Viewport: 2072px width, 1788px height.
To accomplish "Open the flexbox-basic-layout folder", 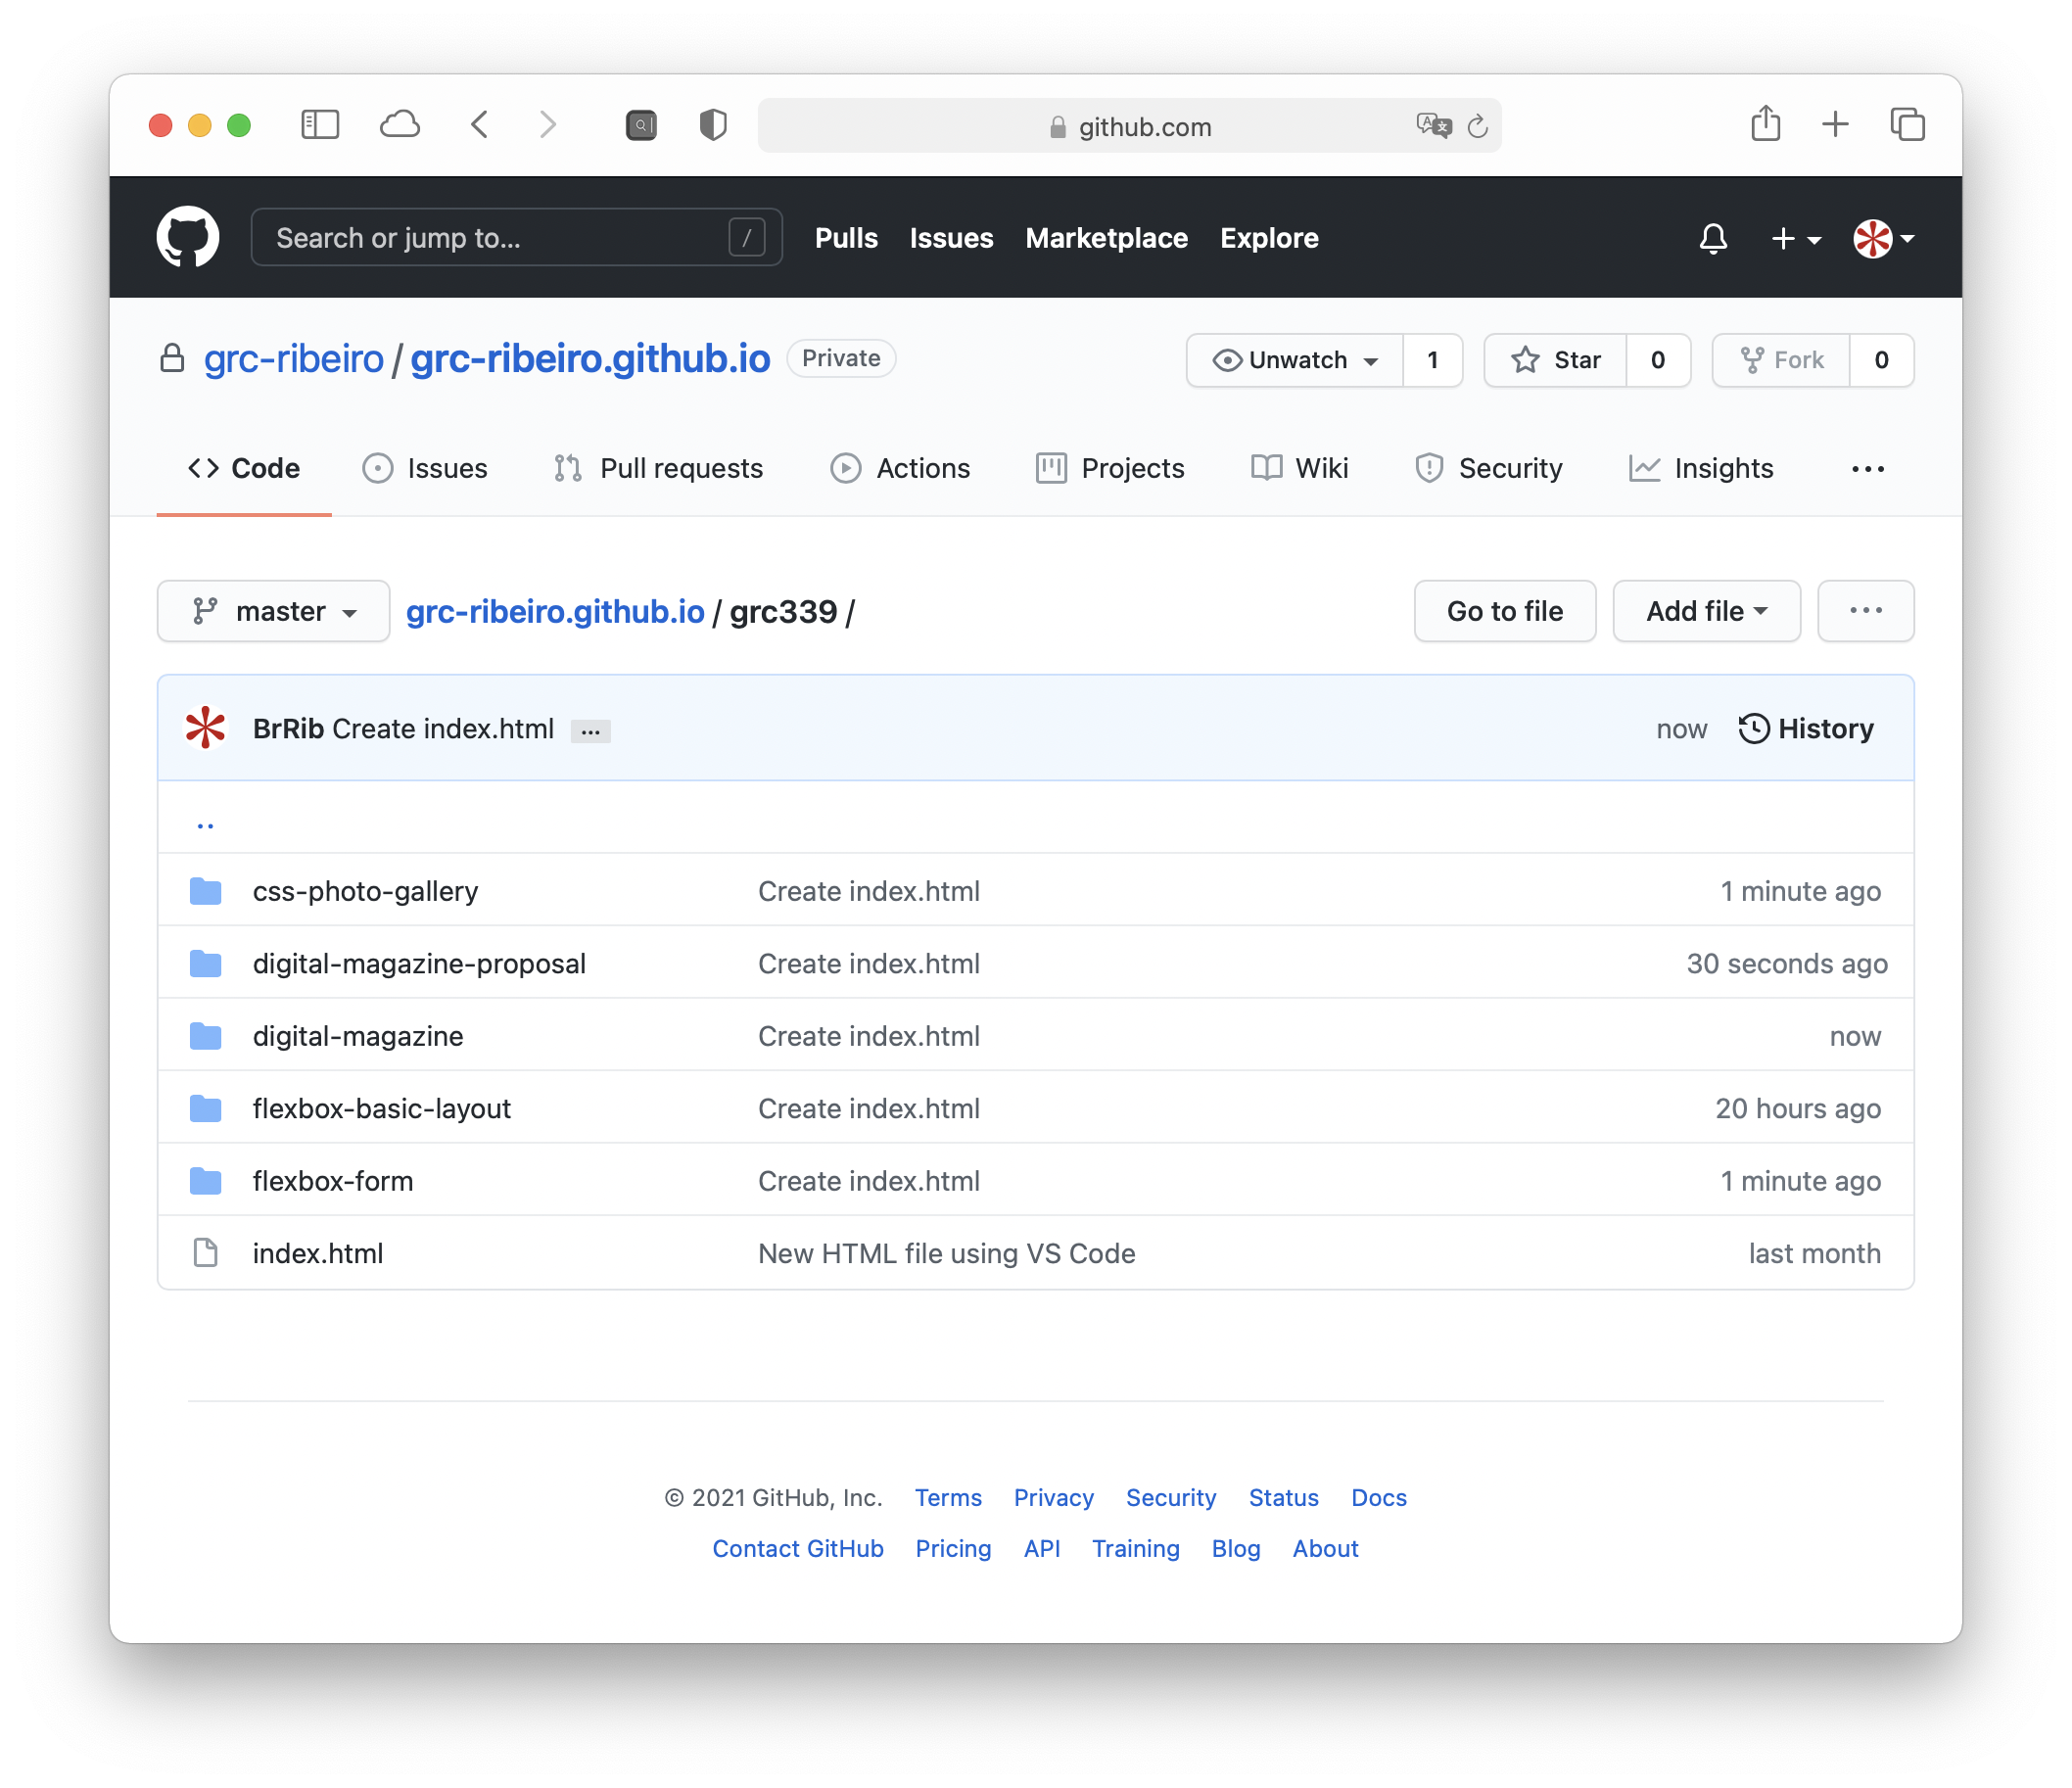I will pyautogui.click(x=381, y=1108).
